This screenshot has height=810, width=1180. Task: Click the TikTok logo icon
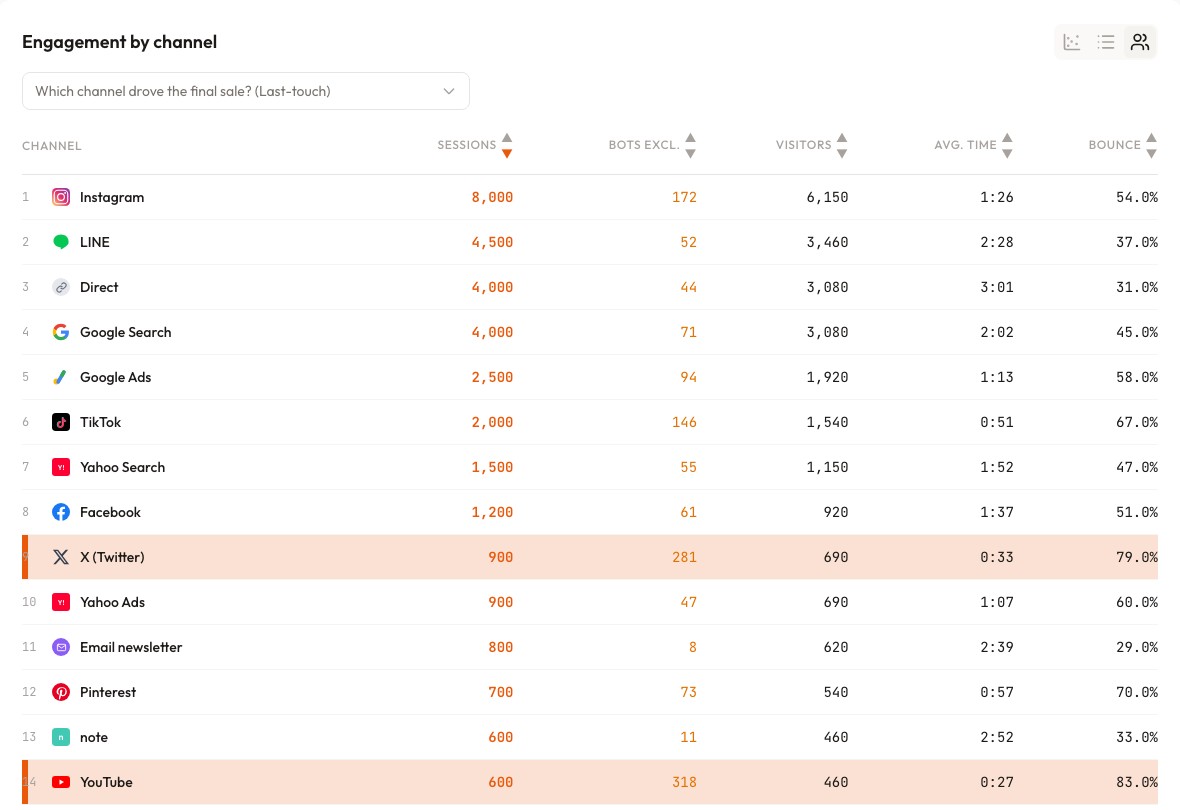[x=61, y=422]
